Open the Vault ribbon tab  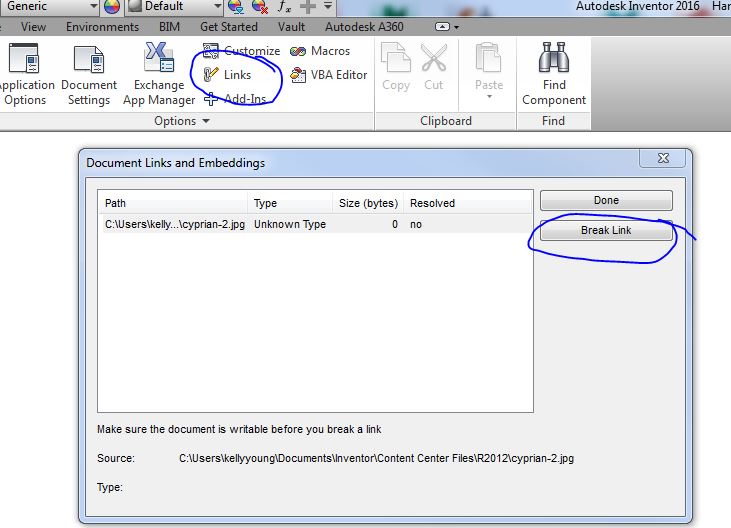(x=291, y=27)
